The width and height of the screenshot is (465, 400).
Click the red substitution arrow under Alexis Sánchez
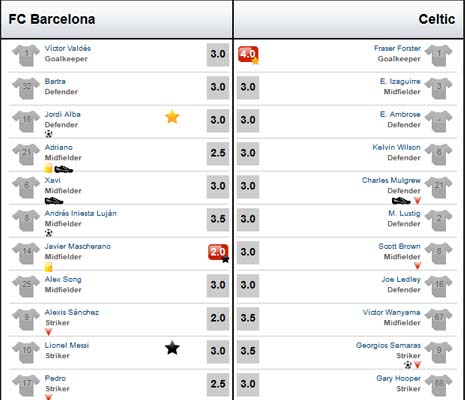click(x=48, y=332)
